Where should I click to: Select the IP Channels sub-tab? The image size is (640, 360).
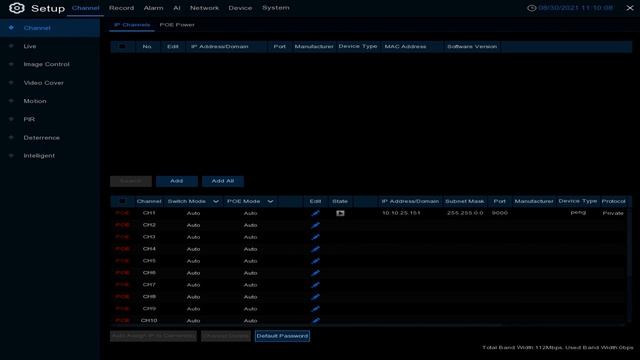(x=132, y=25)
